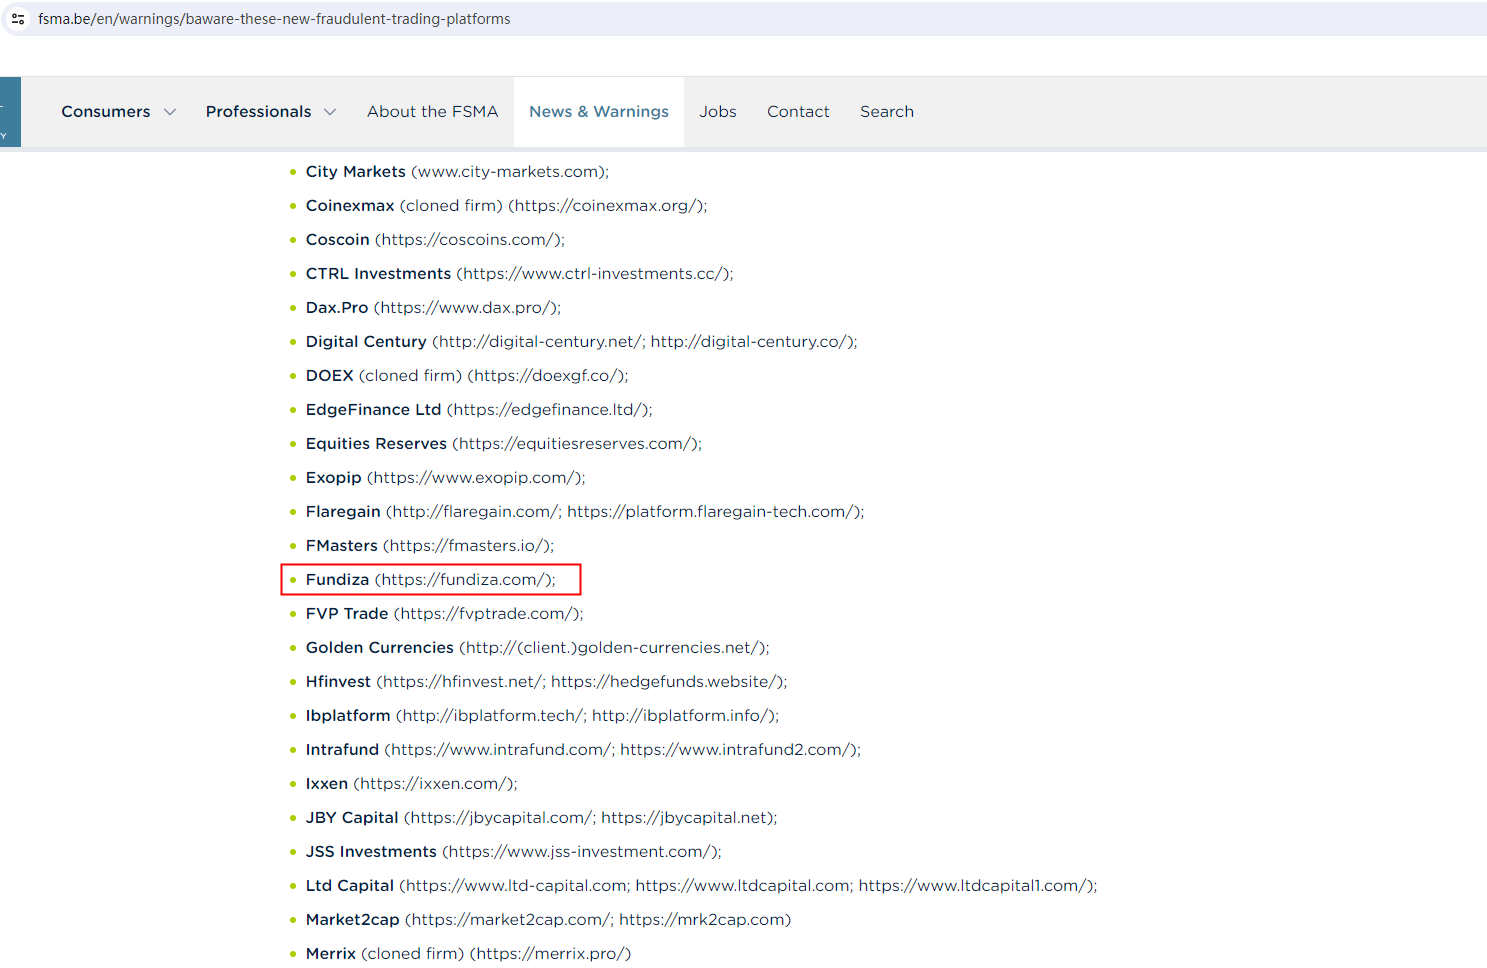Open the Professionals menu

(258, 112)
